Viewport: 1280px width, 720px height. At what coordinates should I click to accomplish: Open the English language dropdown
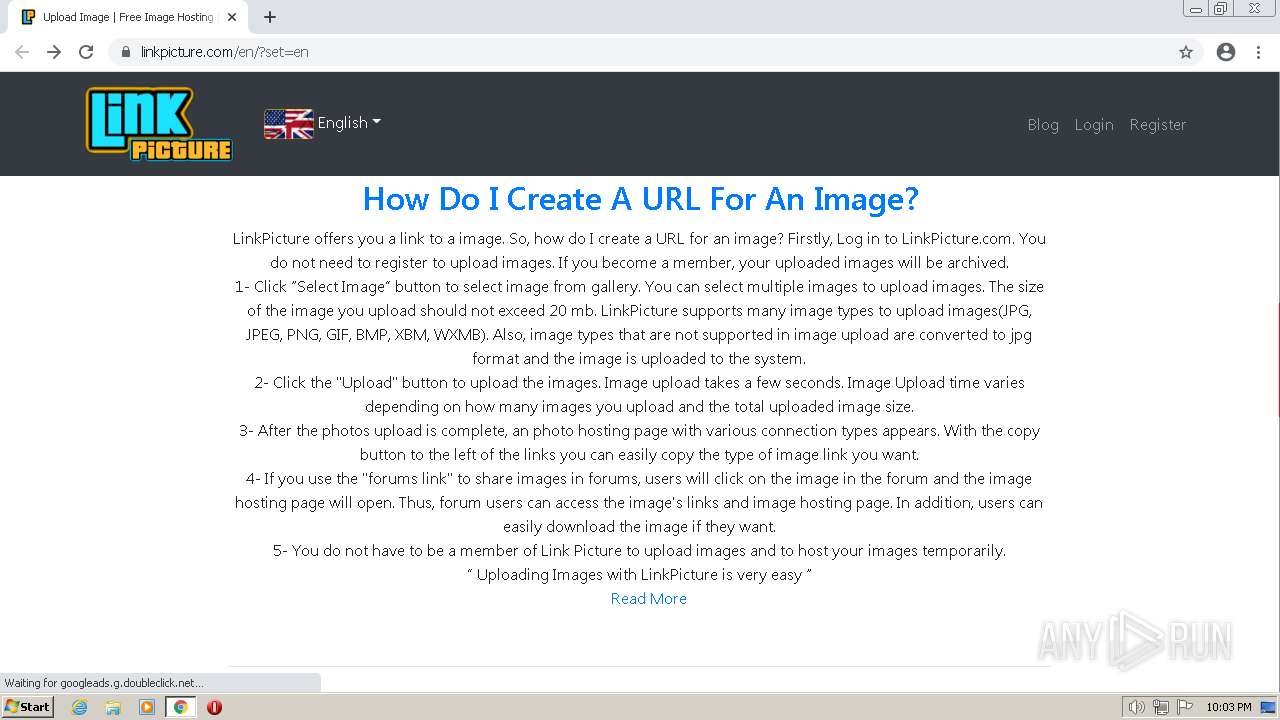pyautogui.click(x=349, y=123)
